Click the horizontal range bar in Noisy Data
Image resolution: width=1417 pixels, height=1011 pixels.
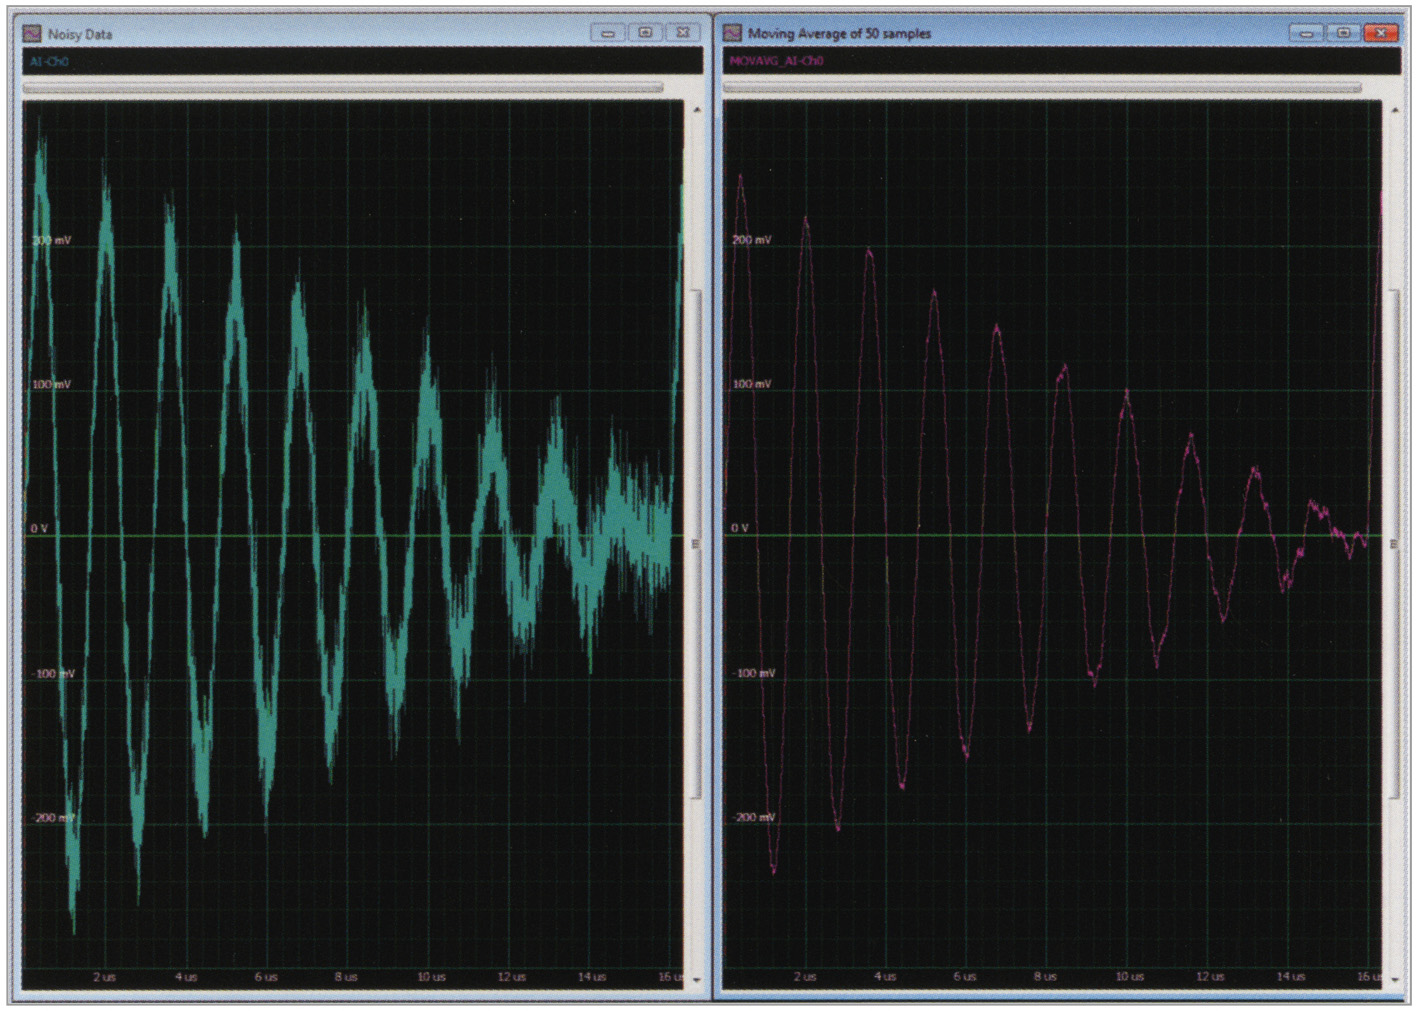[343, 88]
